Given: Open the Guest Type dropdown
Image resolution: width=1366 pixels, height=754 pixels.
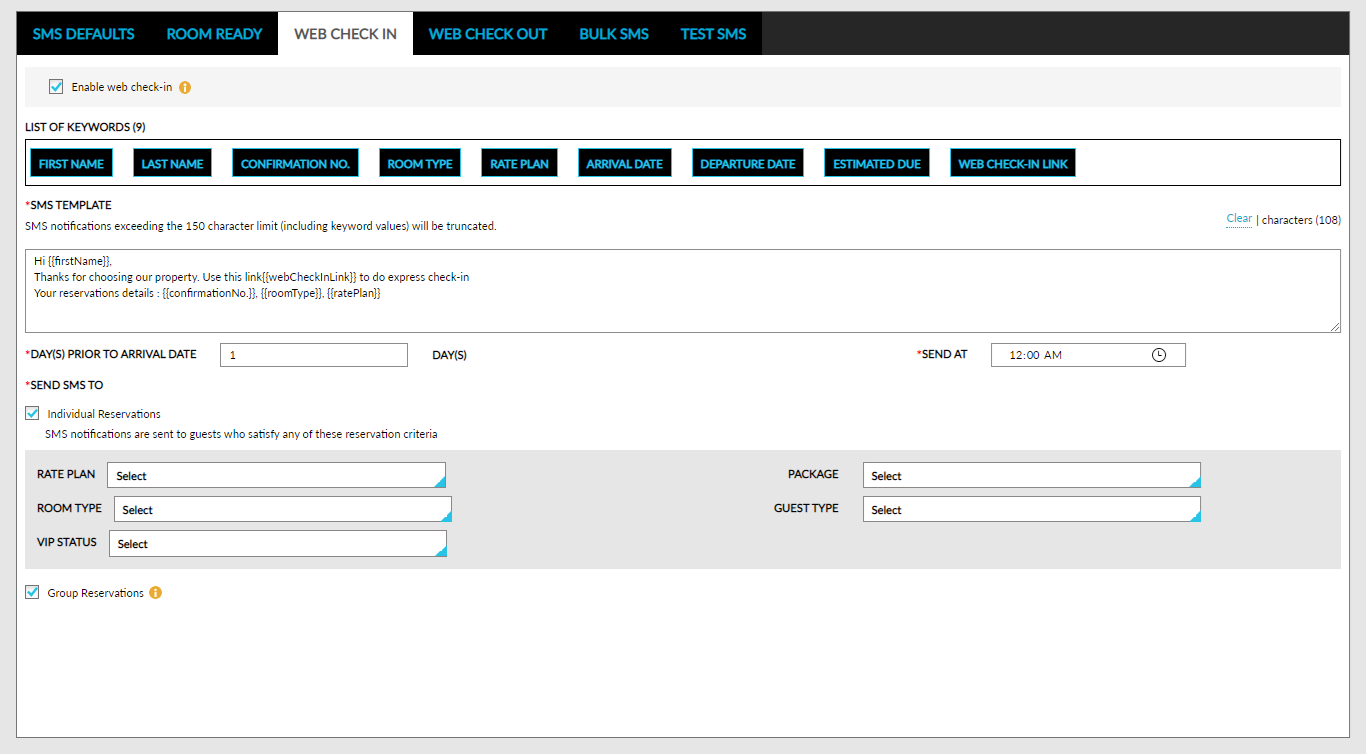Looking at the screenshot, I should coord(1031,509).
